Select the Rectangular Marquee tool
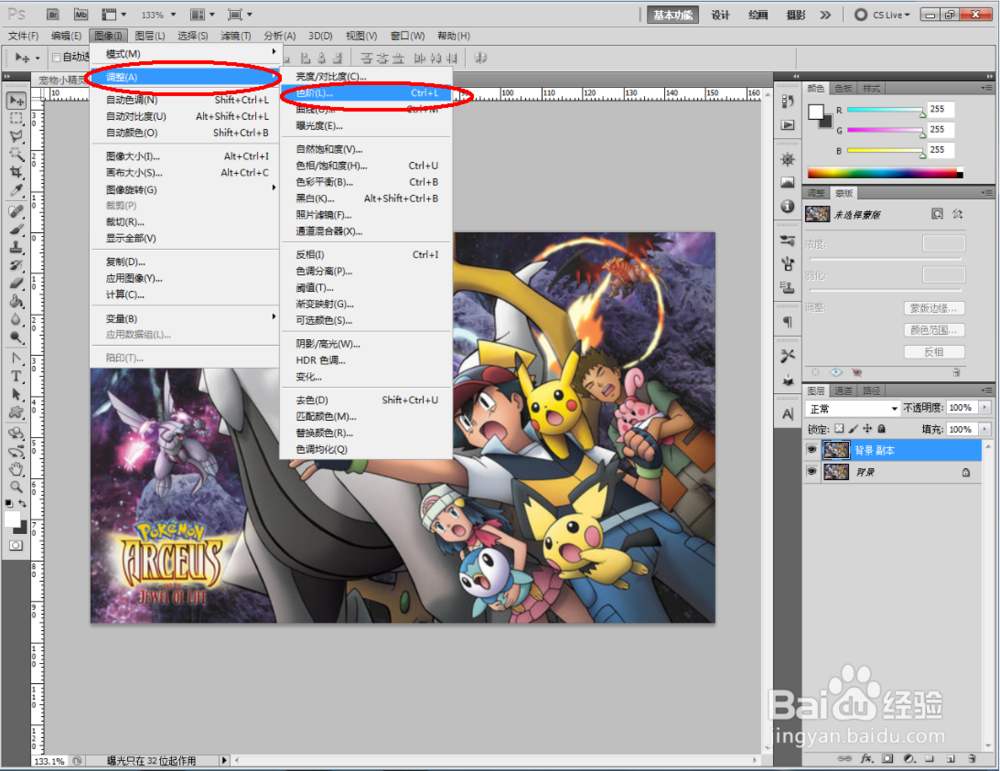This screenshot has width=1000, height=771. click(x=16, y=119)
